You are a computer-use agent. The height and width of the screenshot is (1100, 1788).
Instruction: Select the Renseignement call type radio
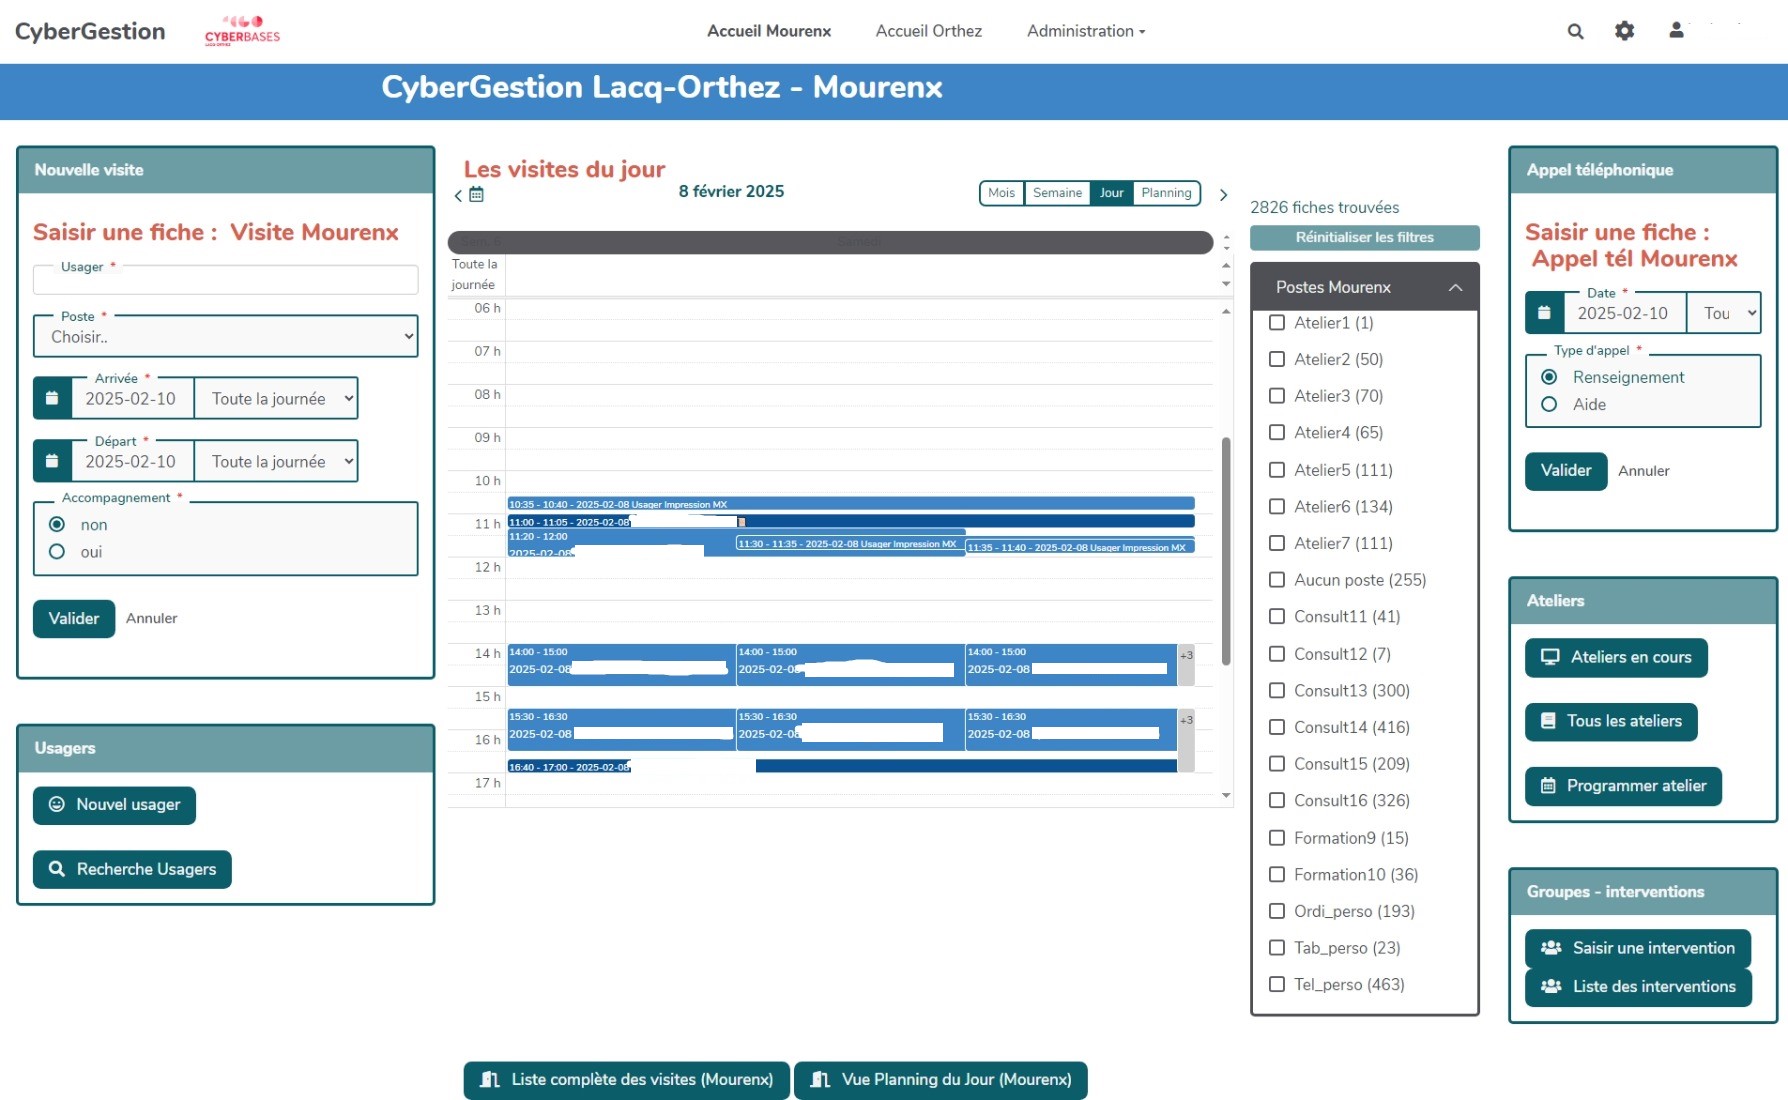[x=1549, y=377]
